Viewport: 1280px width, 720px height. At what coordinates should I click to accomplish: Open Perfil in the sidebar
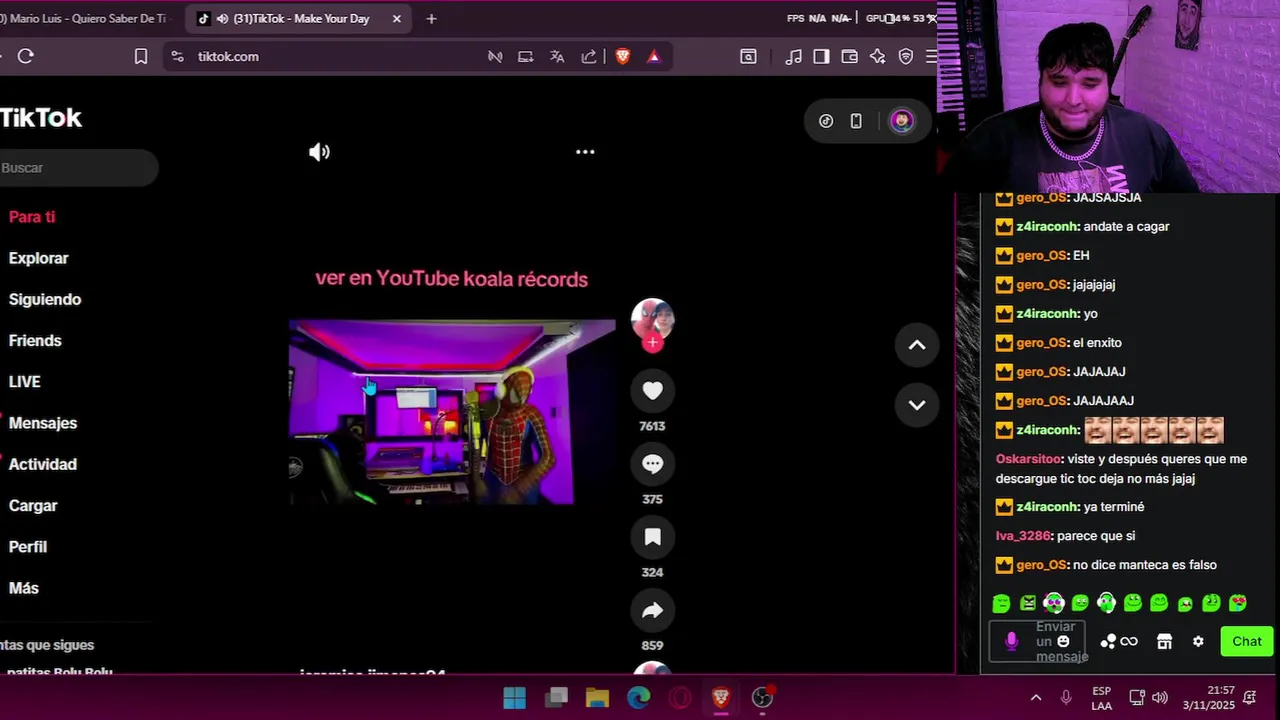[x=28, y=547]
